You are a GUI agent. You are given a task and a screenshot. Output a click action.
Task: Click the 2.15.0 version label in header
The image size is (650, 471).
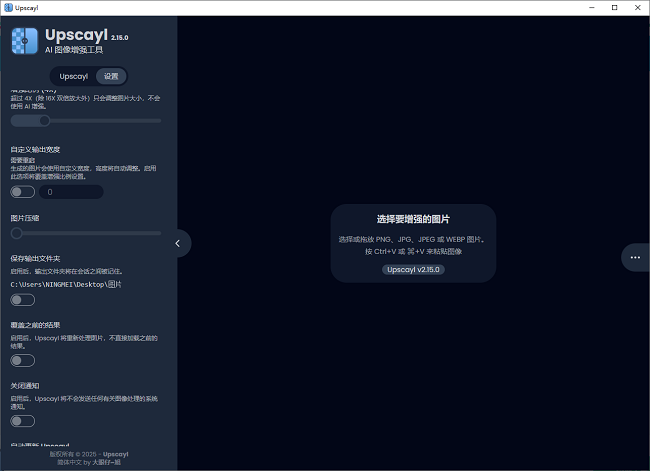pos(119,38)
